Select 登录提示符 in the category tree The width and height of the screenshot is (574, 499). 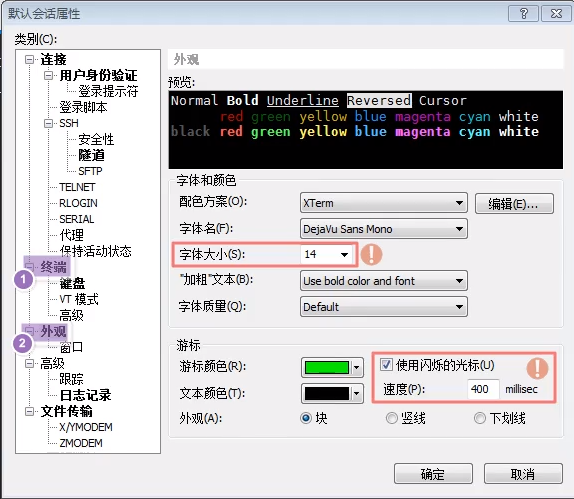tap(108, 91)
